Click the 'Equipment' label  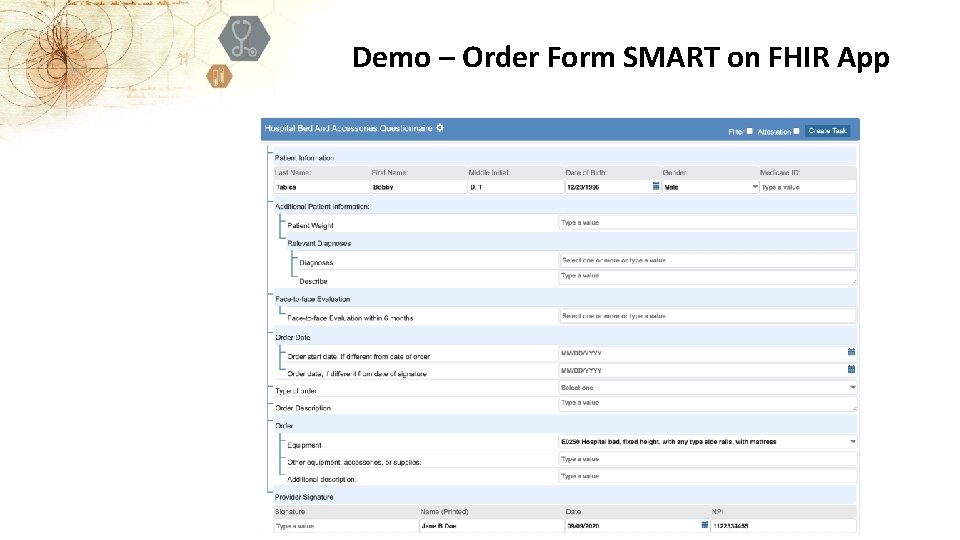pyautogui.click(x=304, y=445)
